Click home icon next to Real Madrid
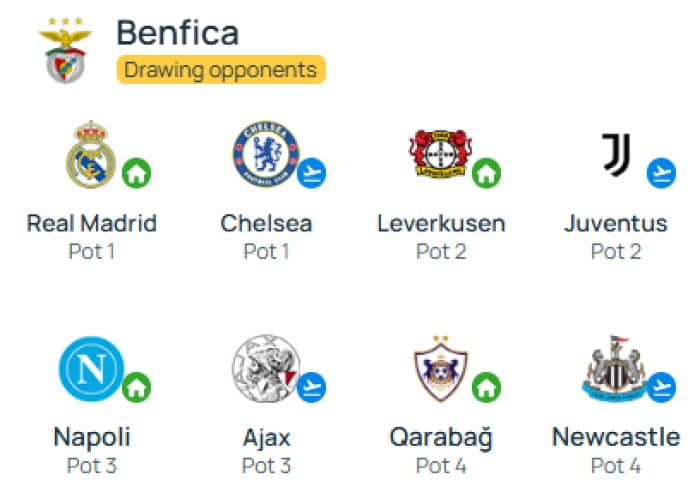Viewport: 700px width, 492px height. pos(137,173)
